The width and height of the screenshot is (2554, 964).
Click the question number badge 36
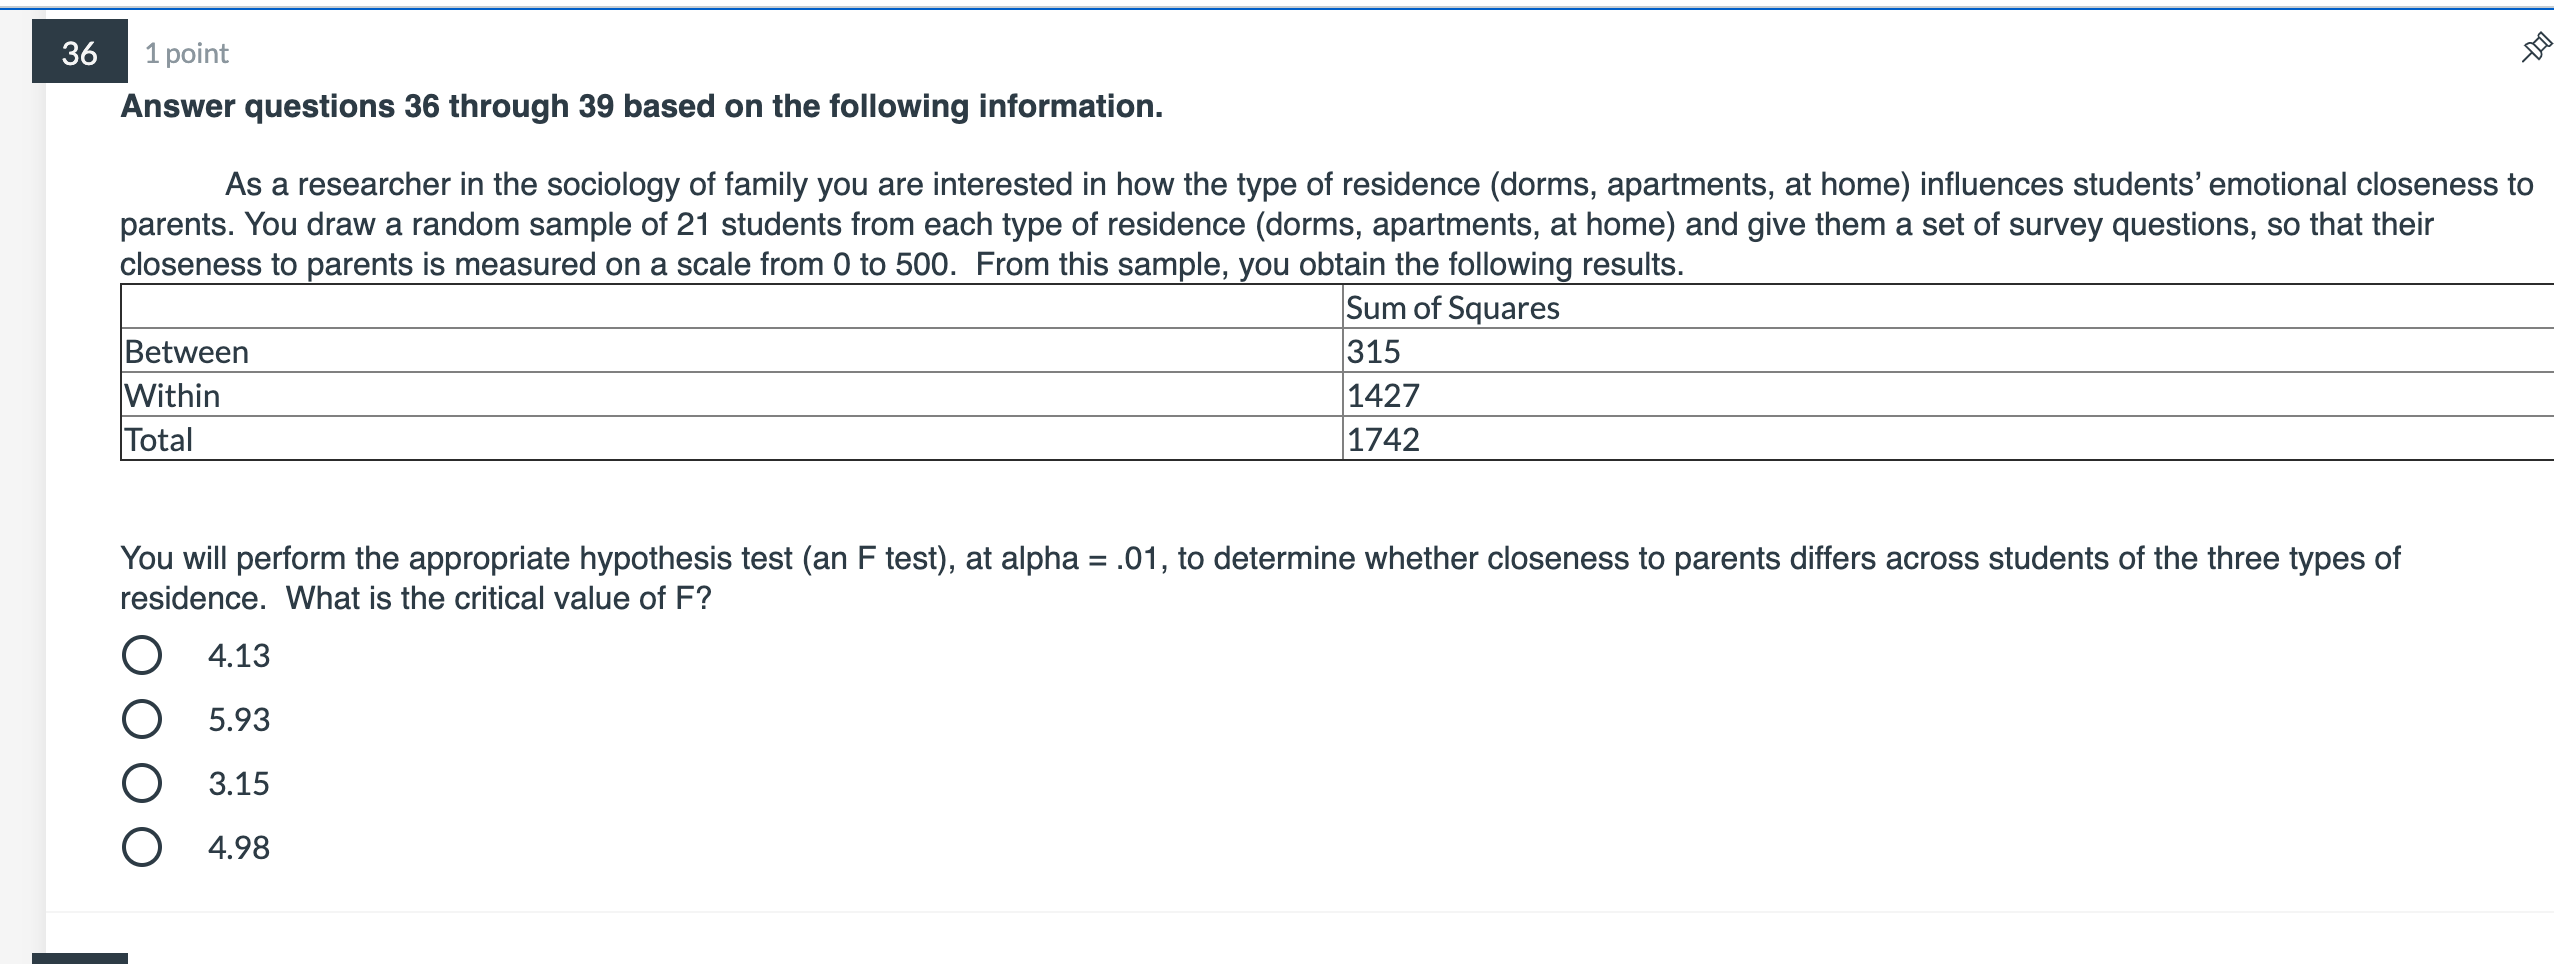tap(80, 53)
